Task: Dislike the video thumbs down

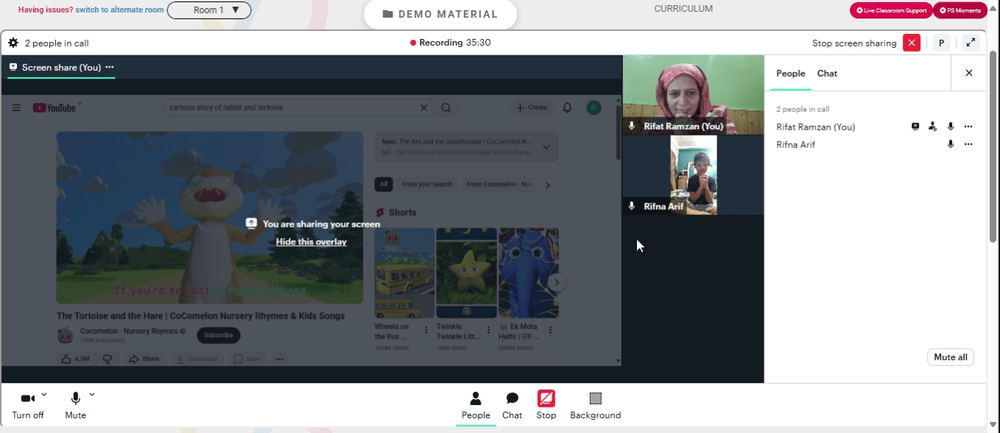Action: coord(107,359)
